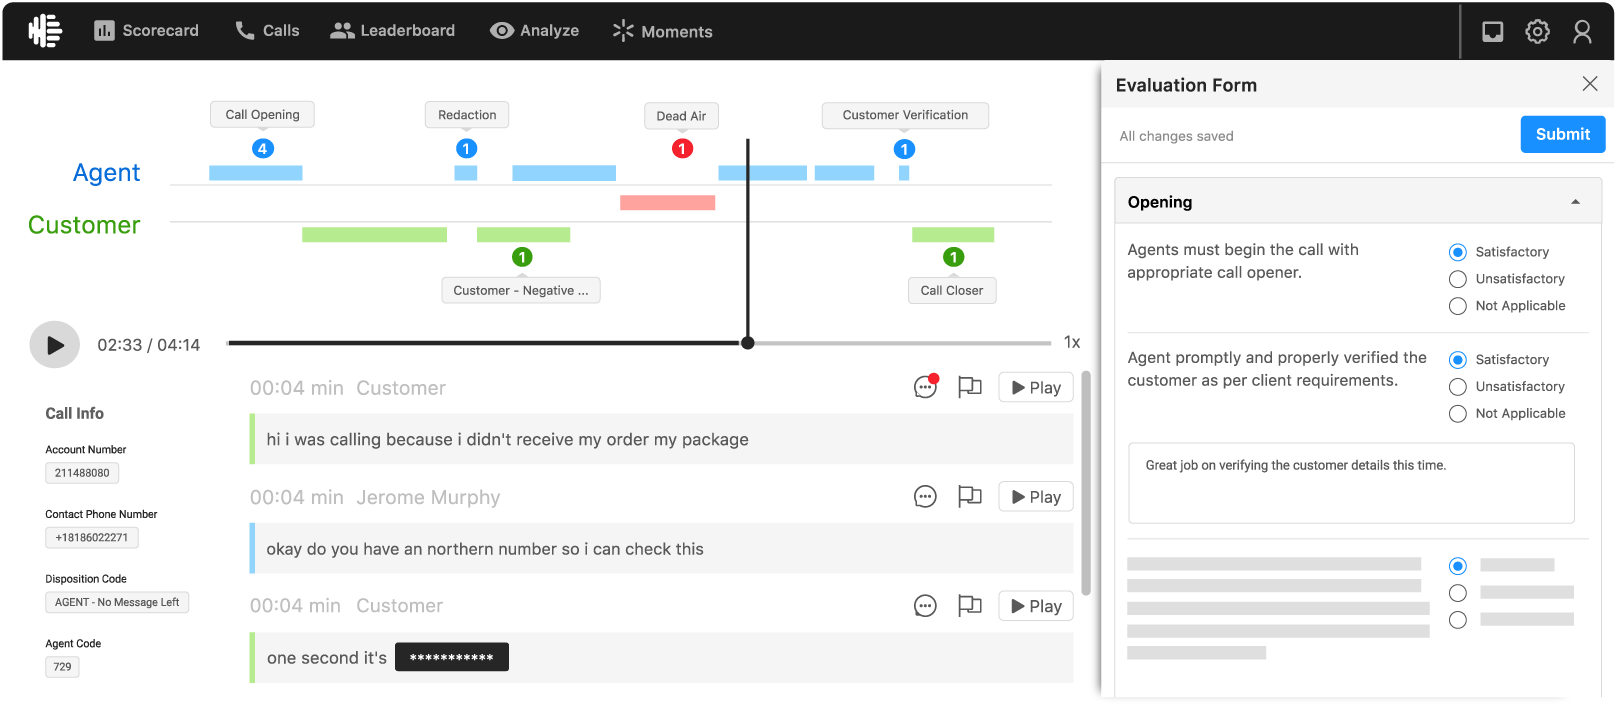Click the transcript scrollbar
The image size is (1616, 706).
click(1086, 482)
